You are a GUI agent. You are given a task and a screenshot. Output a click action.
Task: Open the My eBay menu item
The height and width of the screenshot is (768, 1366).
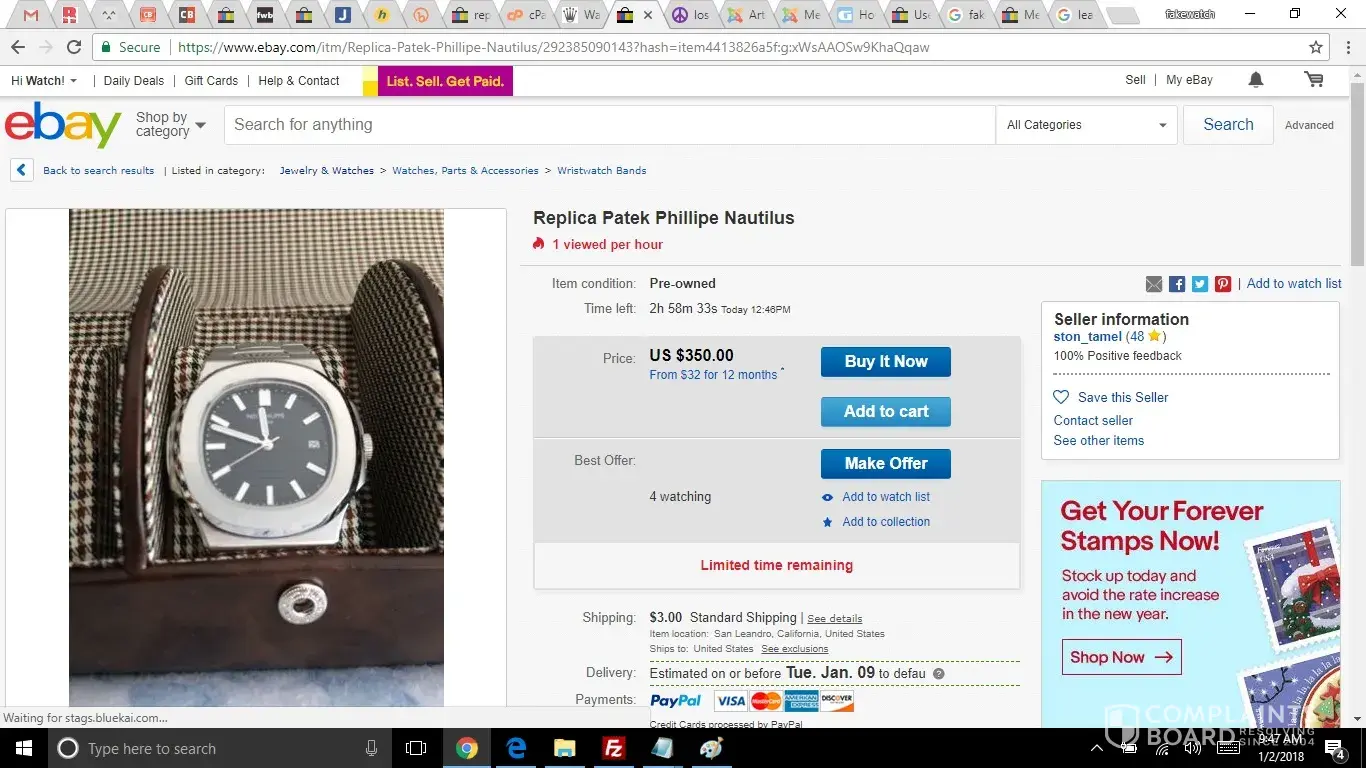(1189, 80)
